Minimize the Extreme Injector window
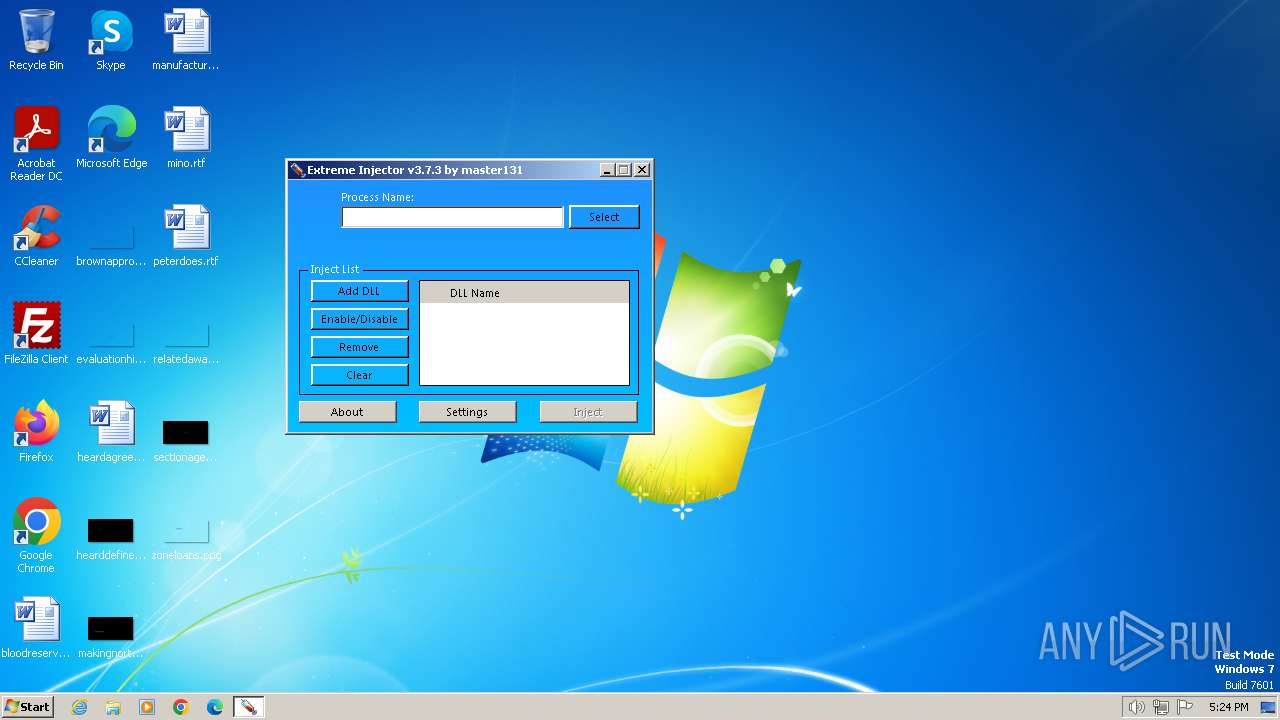The height and width of the screenshot is (720, 1280). [x=607, y=170]
